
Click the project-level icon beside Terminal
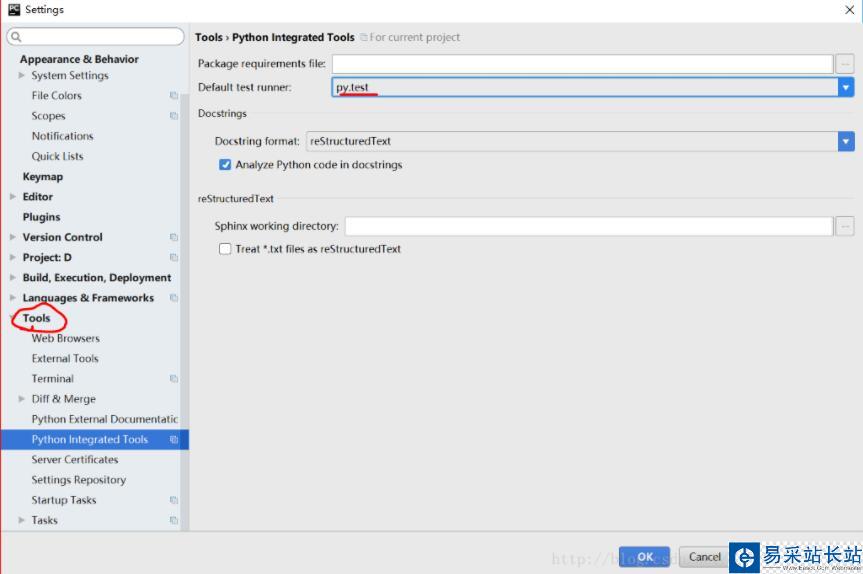point(174,379)
